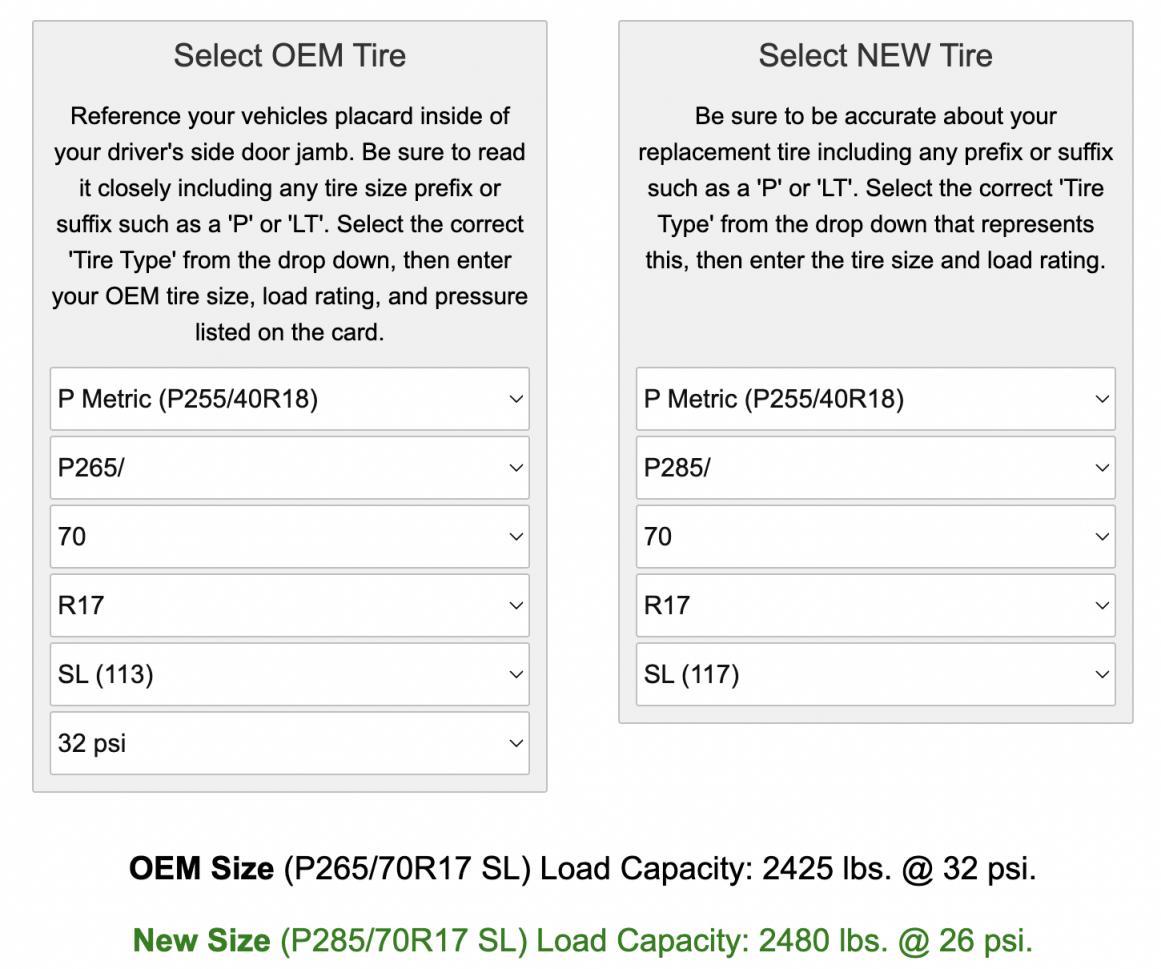1161x969 pixels.
Task: Open OEM pressure 32 psi dropdown
Action: [290, 743]
